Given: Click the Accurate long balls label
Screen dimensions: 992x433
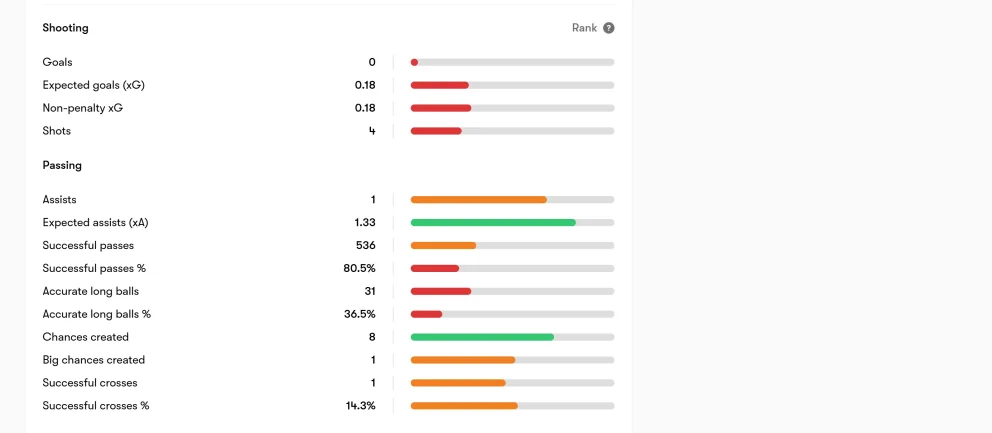Looking at the screenshot, I should pyautogui.click(x=90, y=291).
